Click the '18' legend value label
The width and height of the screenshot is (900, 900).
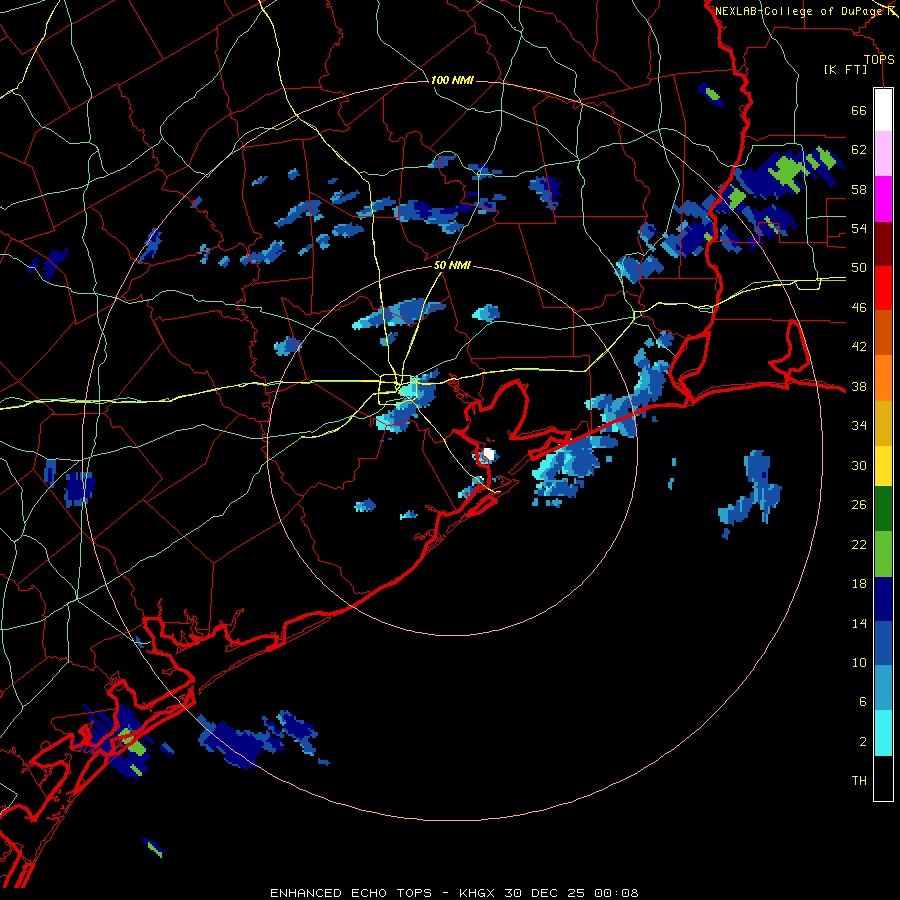(x=859, y=584)
